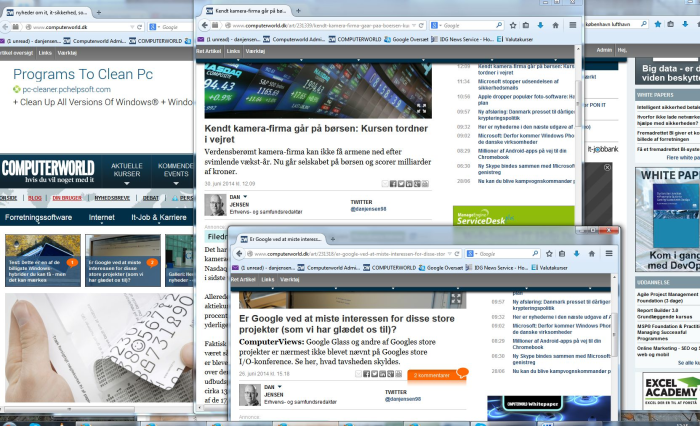Open the BLOG link in the Computerworld navigation

(x=34, y=198)
